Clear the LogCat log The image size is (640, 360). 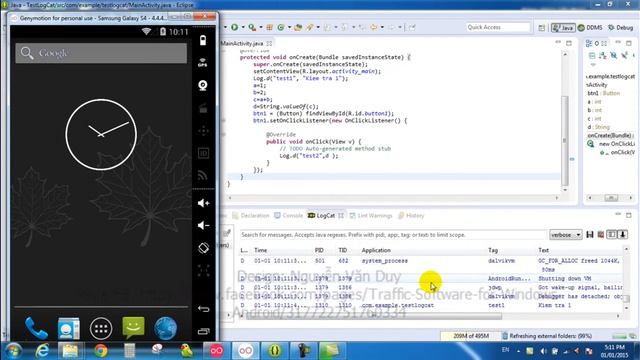pos(601,235)
